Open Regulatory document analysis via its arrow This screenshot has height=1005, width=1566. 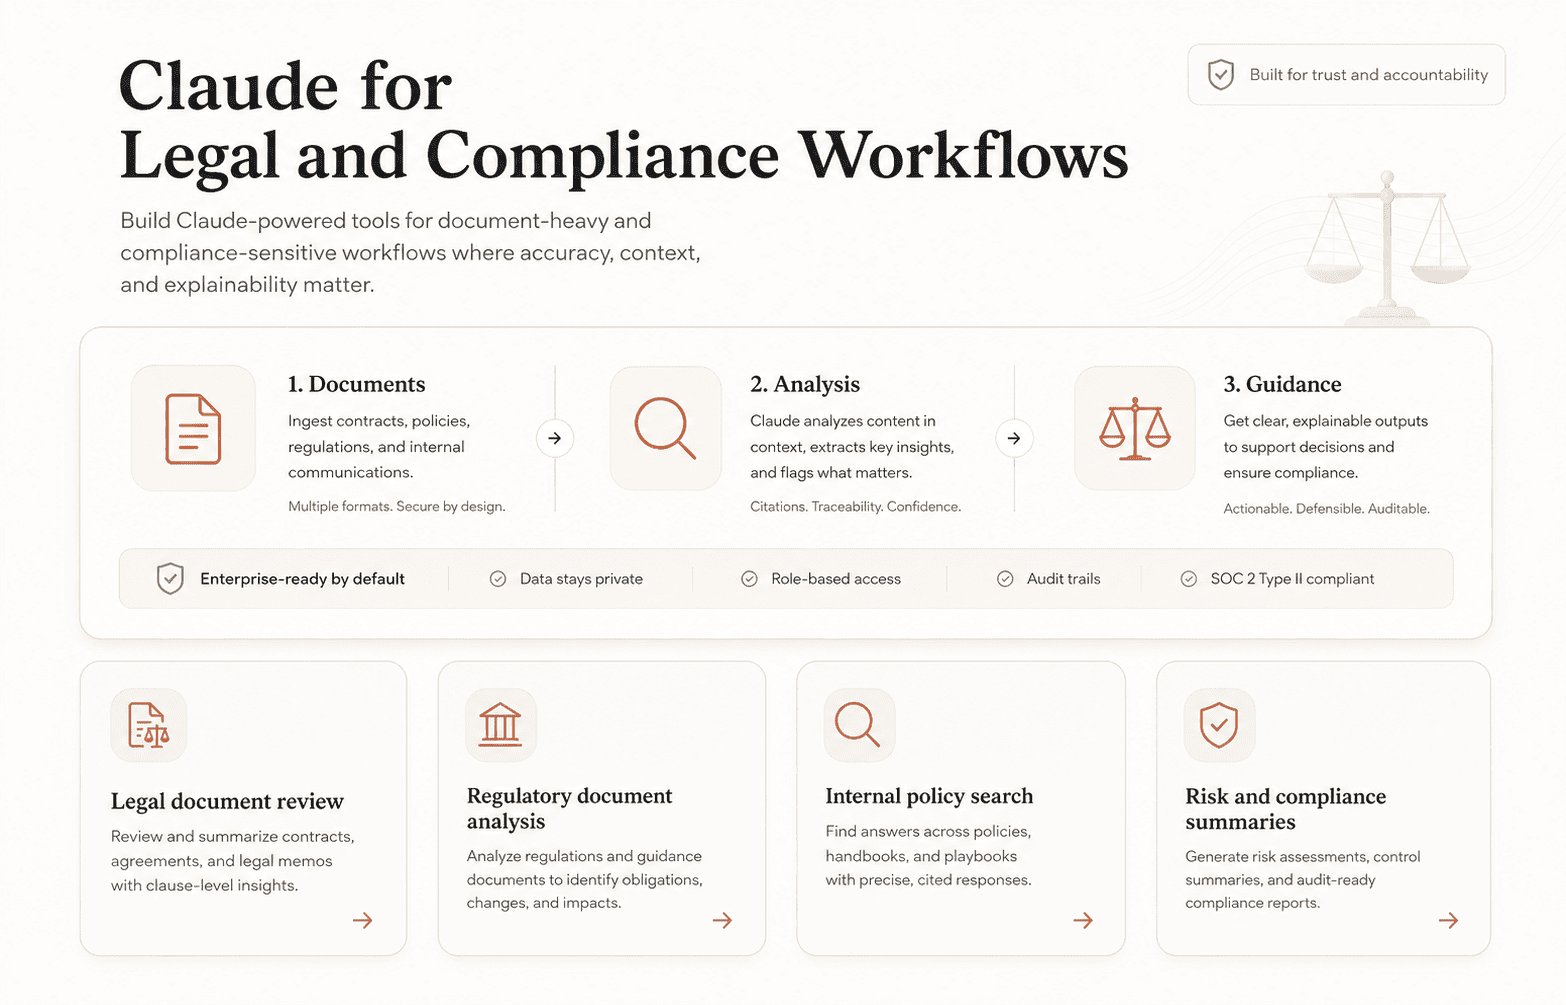722,920
